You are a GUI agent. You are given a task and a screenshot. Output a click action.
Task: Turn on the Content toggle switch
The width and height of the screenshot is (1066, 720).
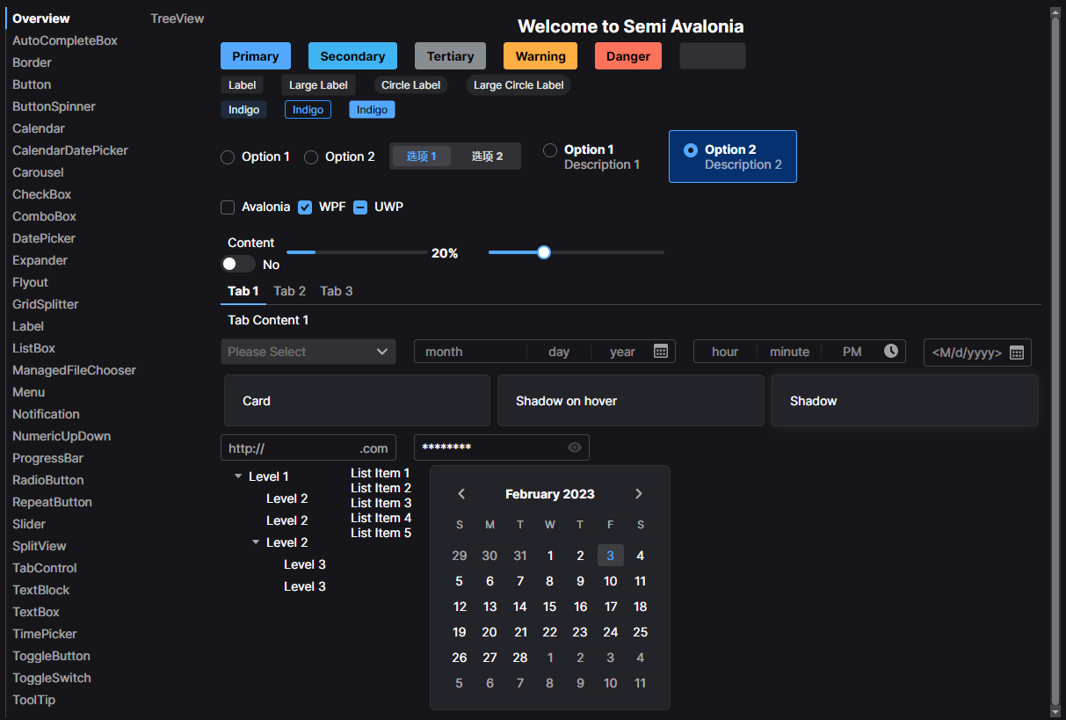[x=238, y=264]
